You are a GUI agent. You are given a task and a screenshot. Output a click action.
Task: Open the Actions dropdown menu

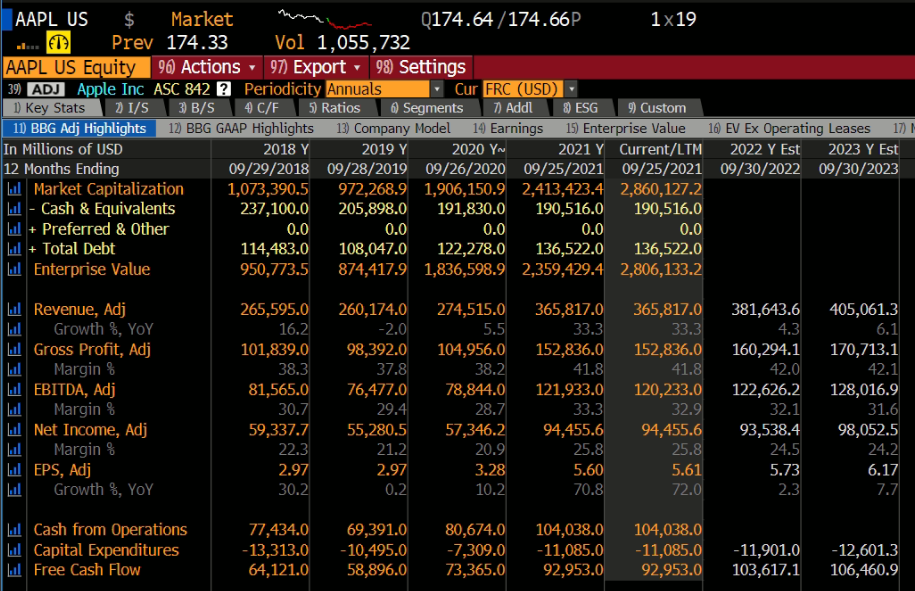(x=208, y=67)
